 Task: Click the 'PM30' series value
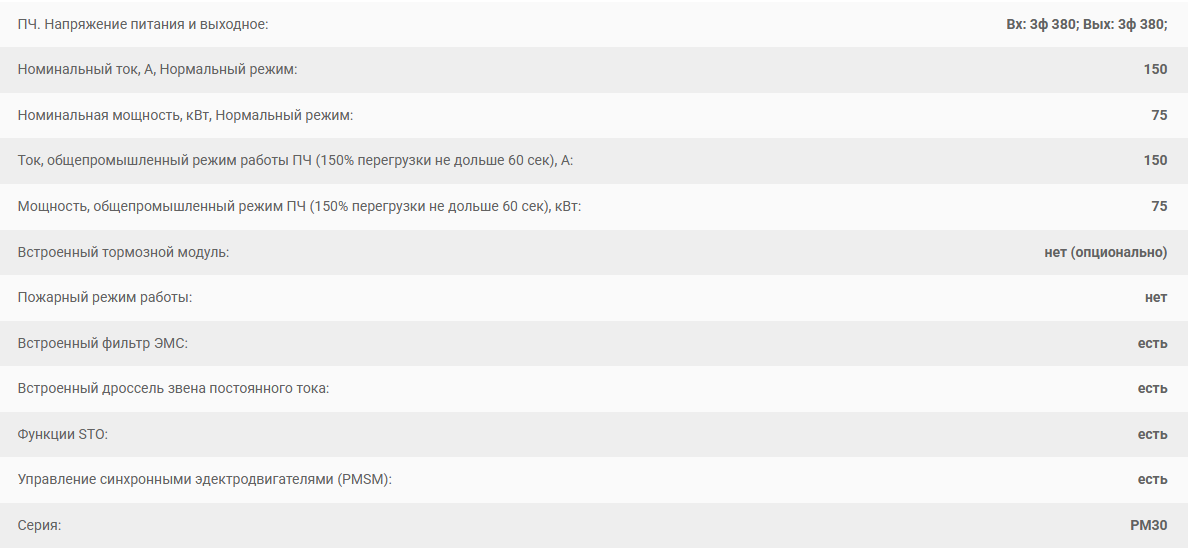(1149, 525)
